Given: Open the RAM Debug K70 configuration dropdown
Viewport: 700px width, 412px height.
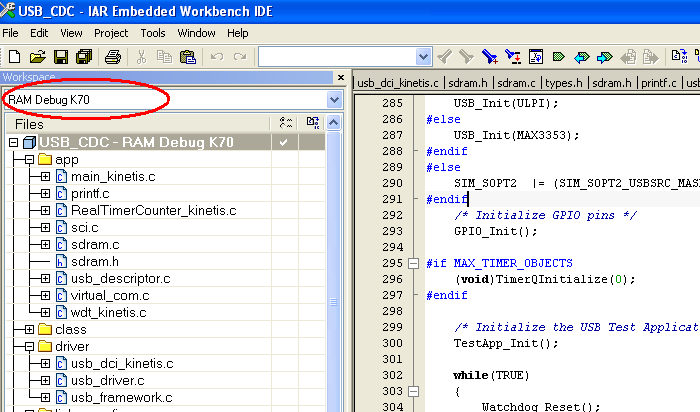Looking at the screenshot, I should 334,100.
